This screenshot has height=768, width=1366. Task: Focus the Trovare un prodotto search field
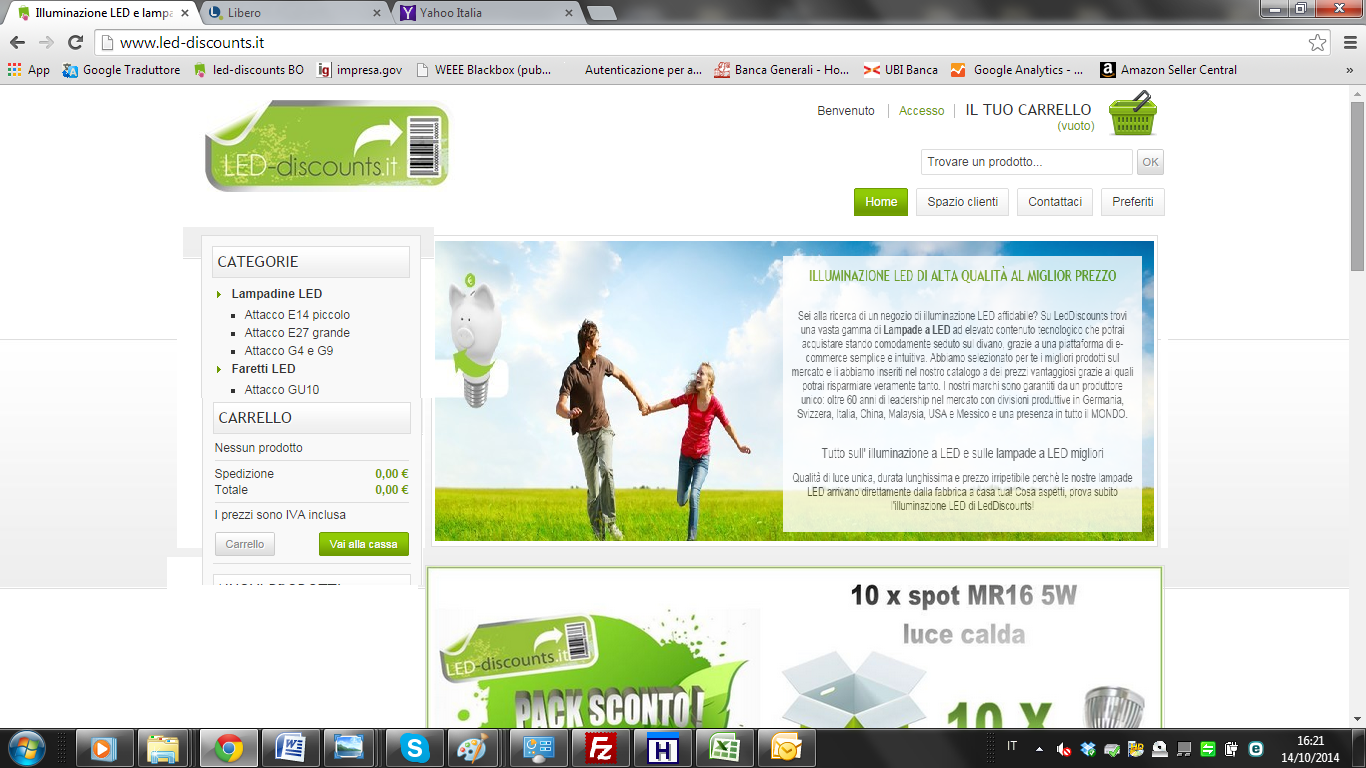[1026, 162]
